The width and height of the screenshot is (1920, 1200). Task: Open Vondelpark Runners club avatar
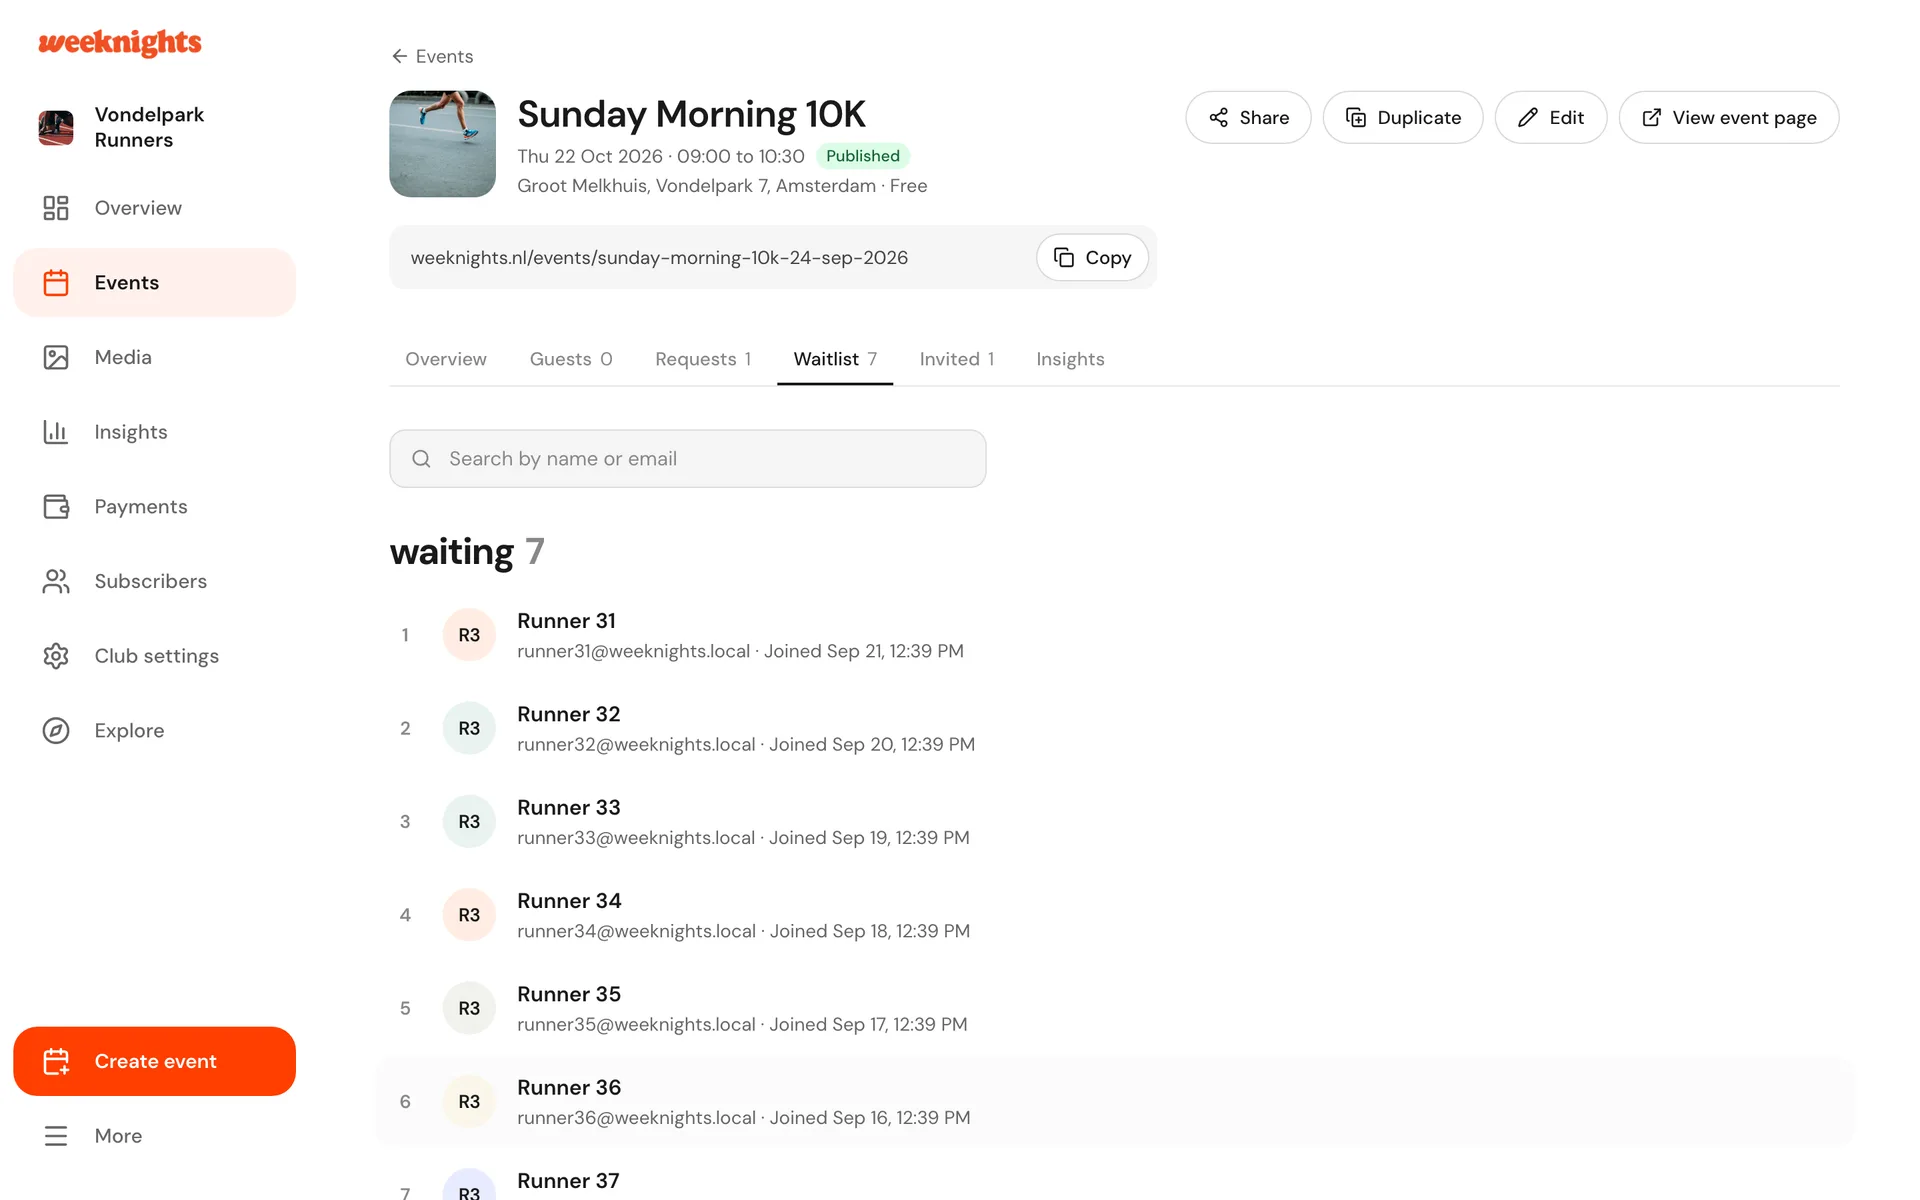56,128
